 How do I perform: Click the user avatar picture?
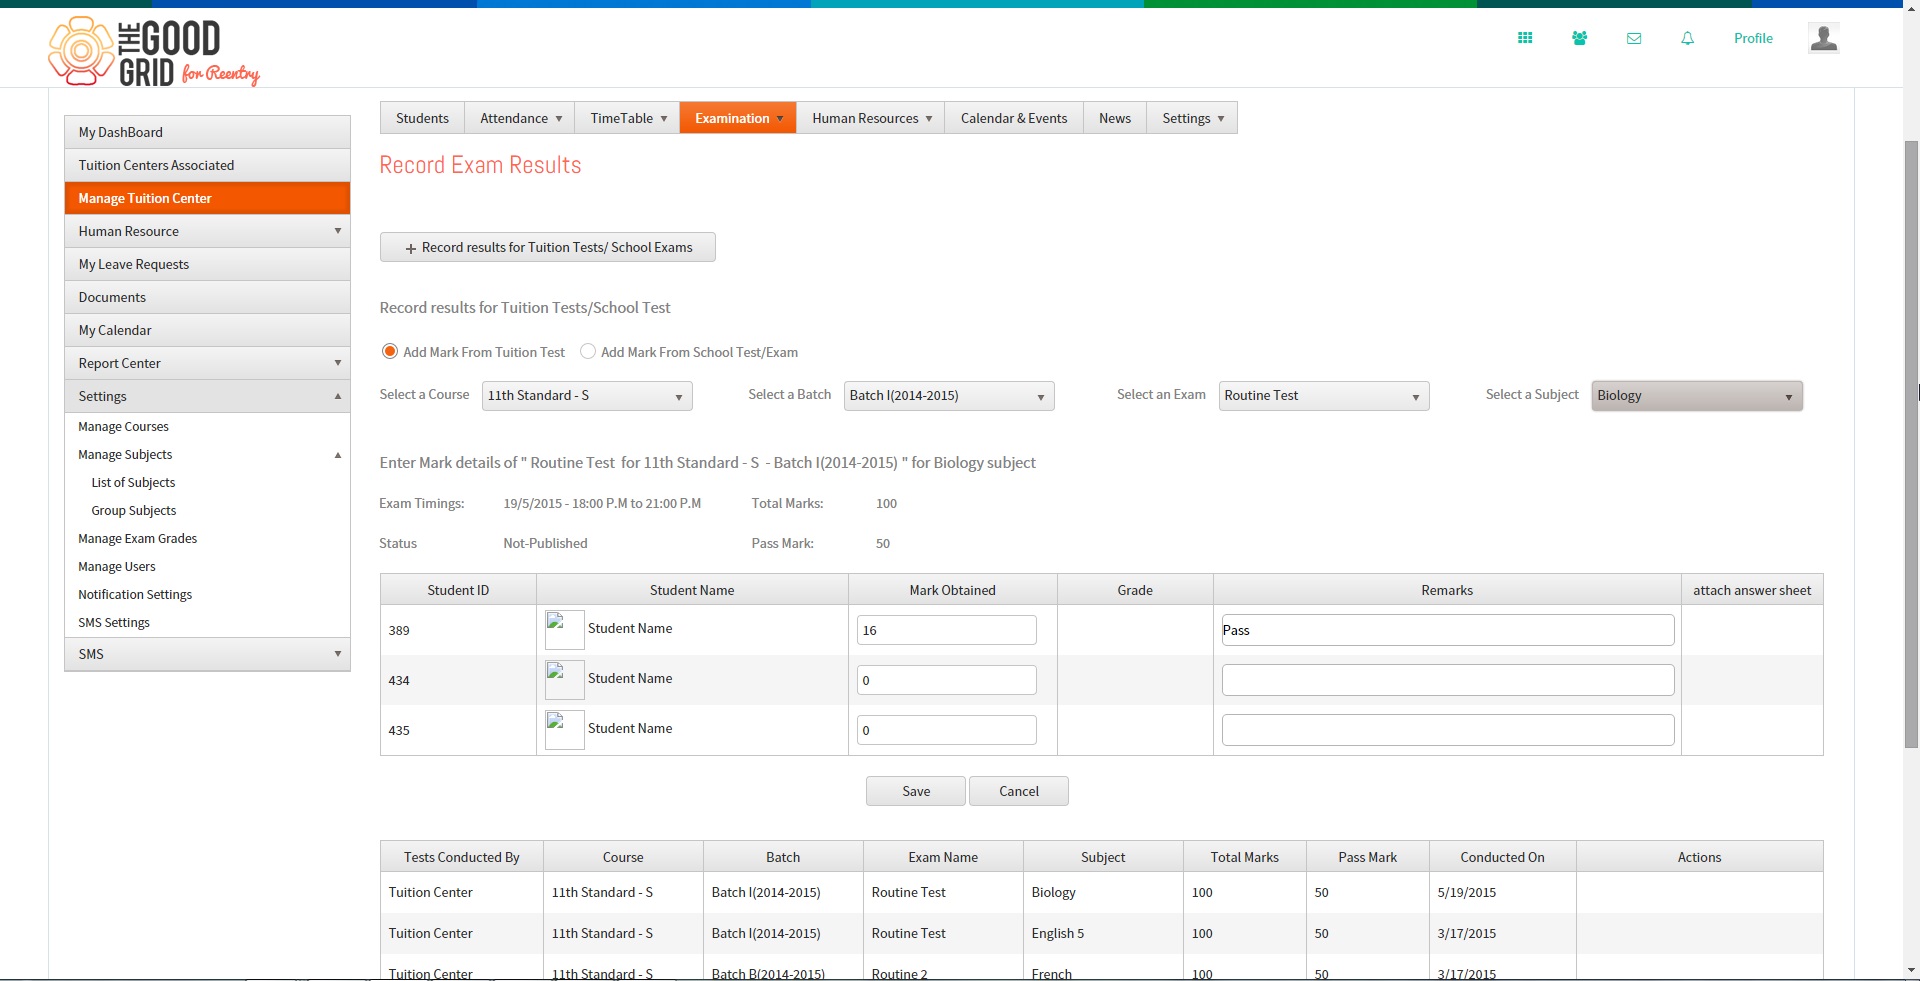click(x=1824, y=38)
